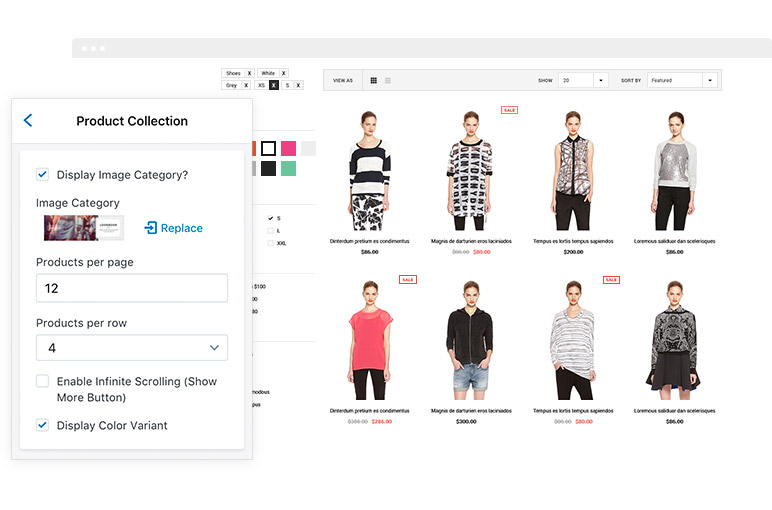Viewport: 772px width, 510px height.
Task: Remove the S filter tag
Action: tap(298, 85)
